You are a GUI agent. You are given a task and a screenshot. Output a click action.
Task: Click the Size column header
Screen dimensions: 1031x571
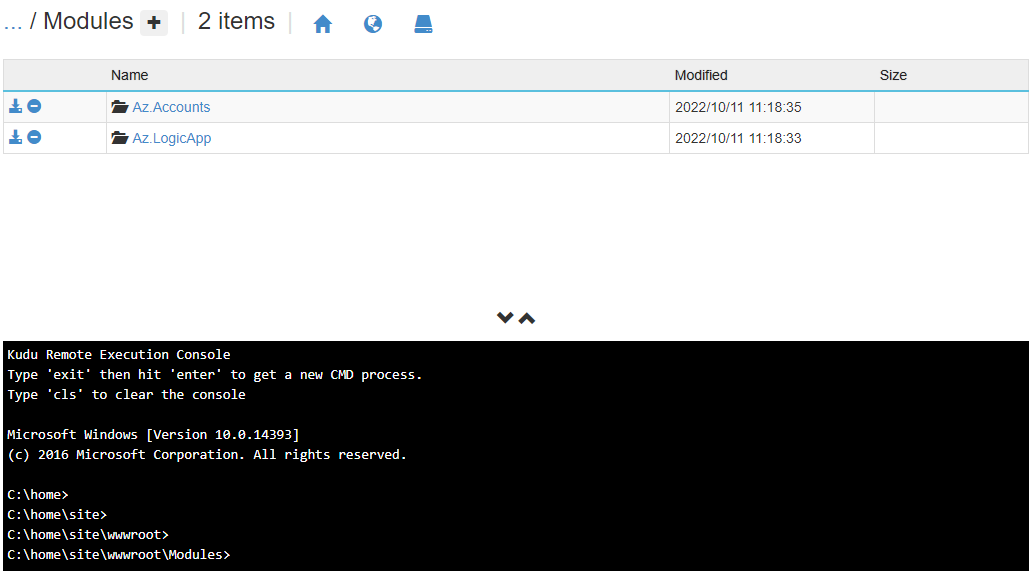[893, 75]
